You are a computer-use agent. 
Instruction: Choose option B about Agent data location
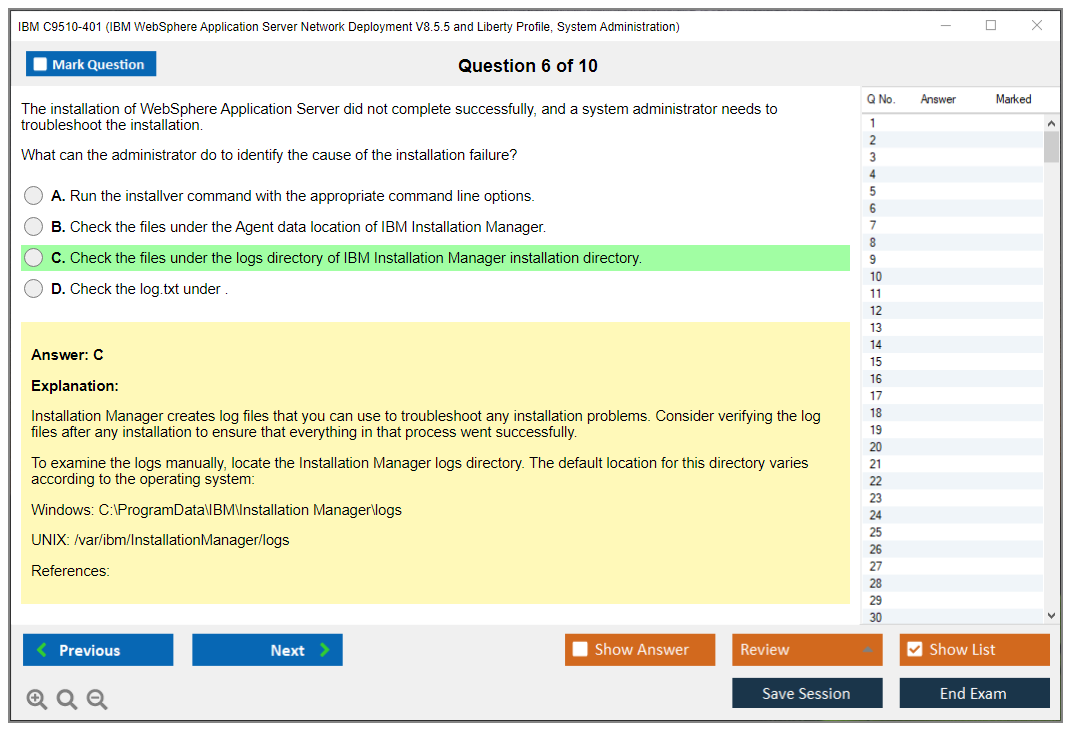click(34, 227)
